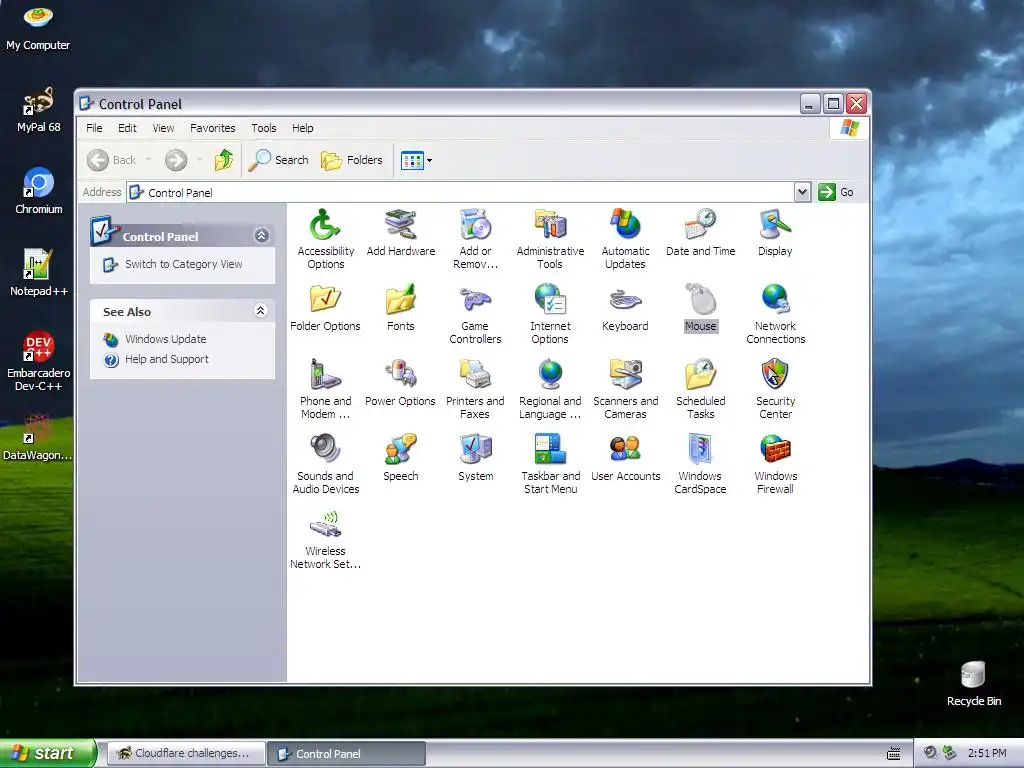Open Add Hardware applet
The width and height of the screenshot is (1024, 768).
[x=400, y=225]
